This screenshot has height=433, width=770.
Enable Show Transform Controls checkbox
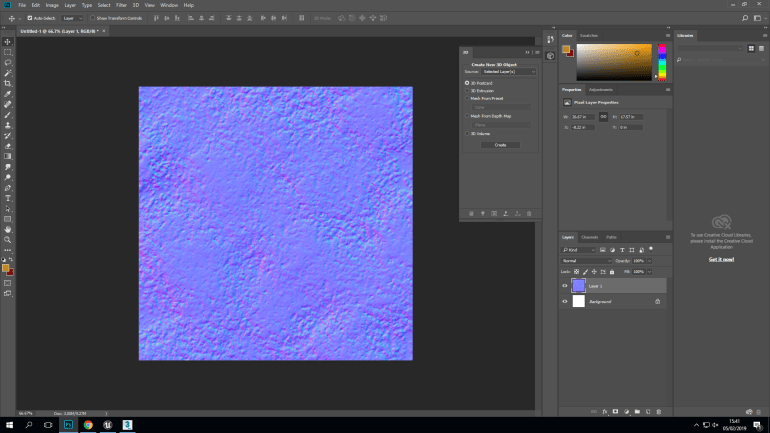pos(92,18)
